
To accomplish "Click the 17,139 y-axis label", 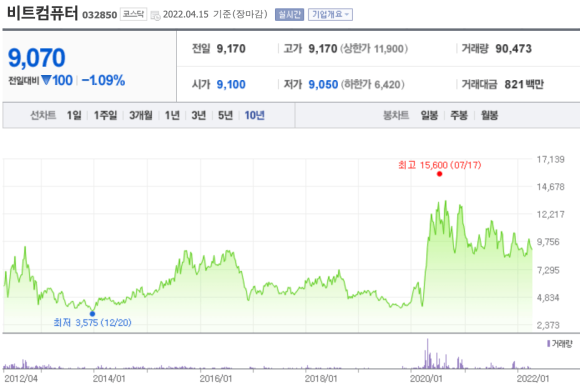I will [x=550, y=159].
